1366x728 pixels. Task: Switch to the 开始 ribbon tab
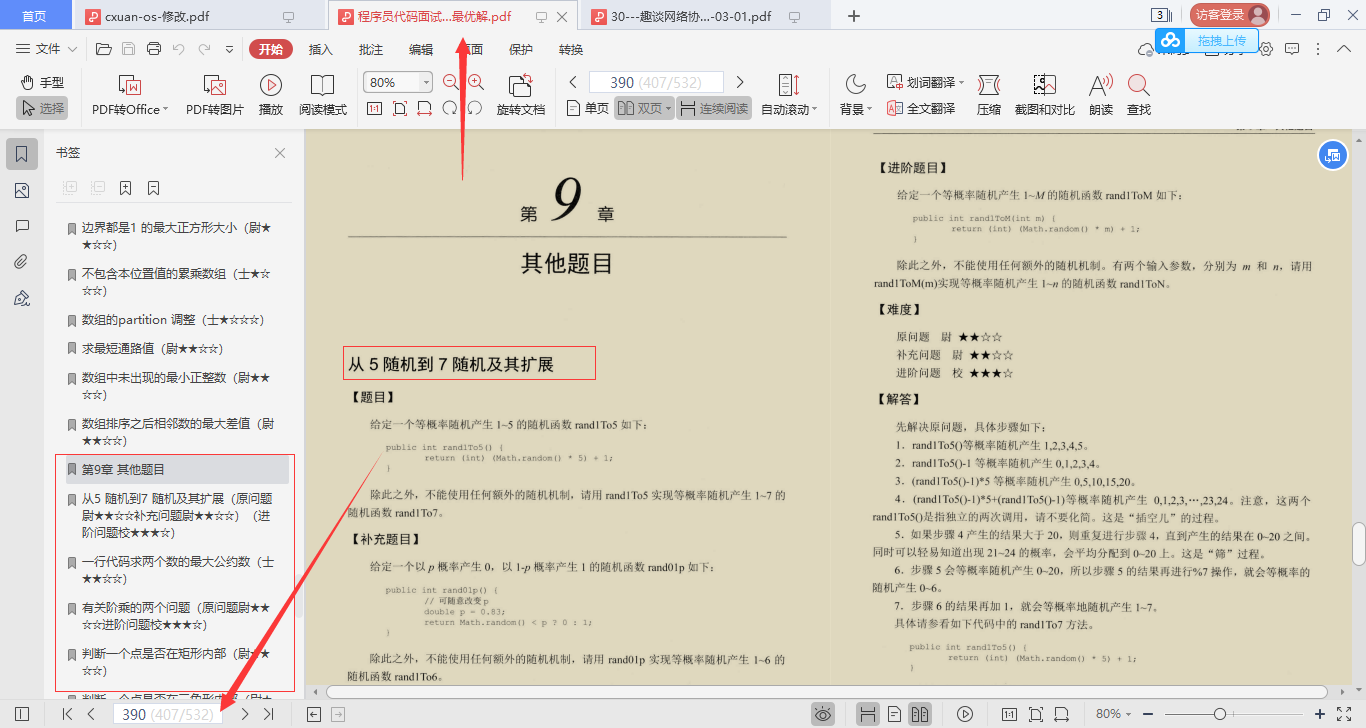point(271,49)
